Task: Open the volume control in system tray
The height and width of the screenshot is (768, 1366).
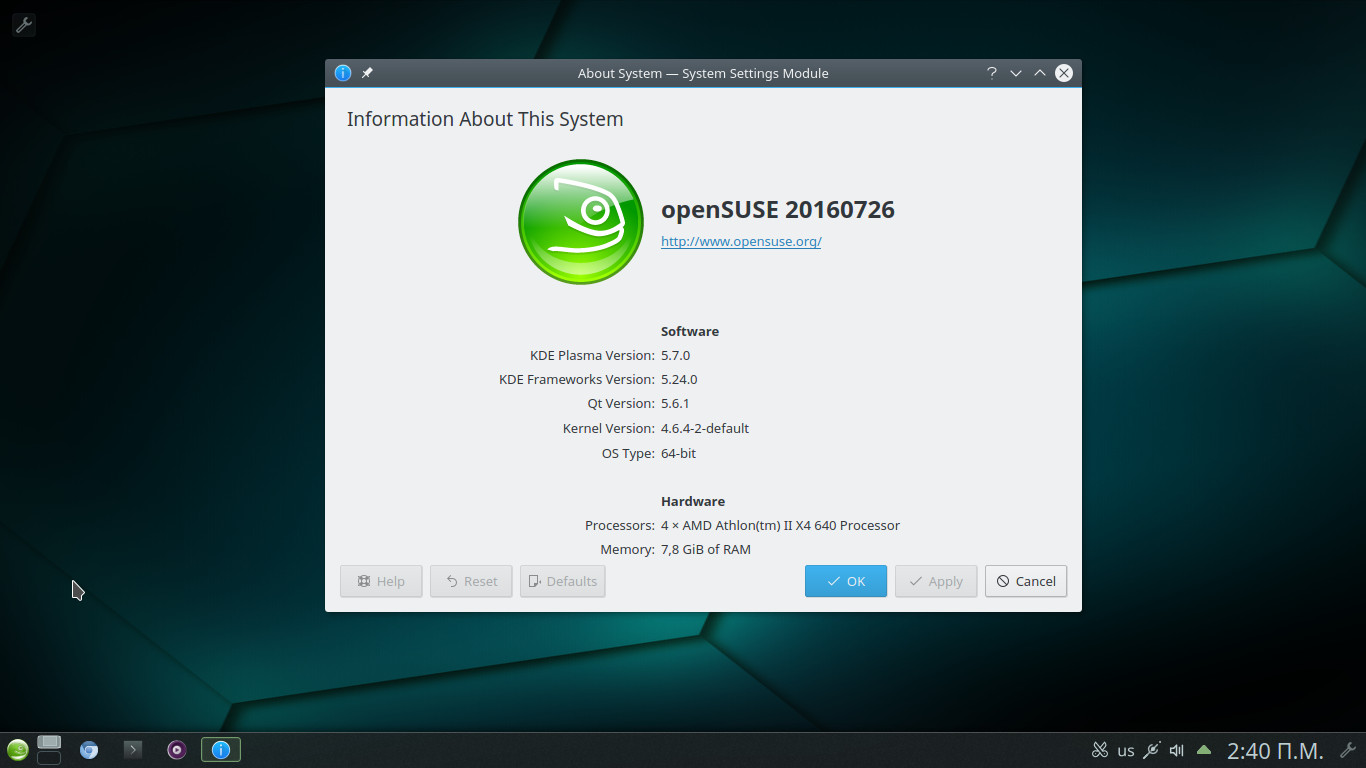Action: [1177, 750]
